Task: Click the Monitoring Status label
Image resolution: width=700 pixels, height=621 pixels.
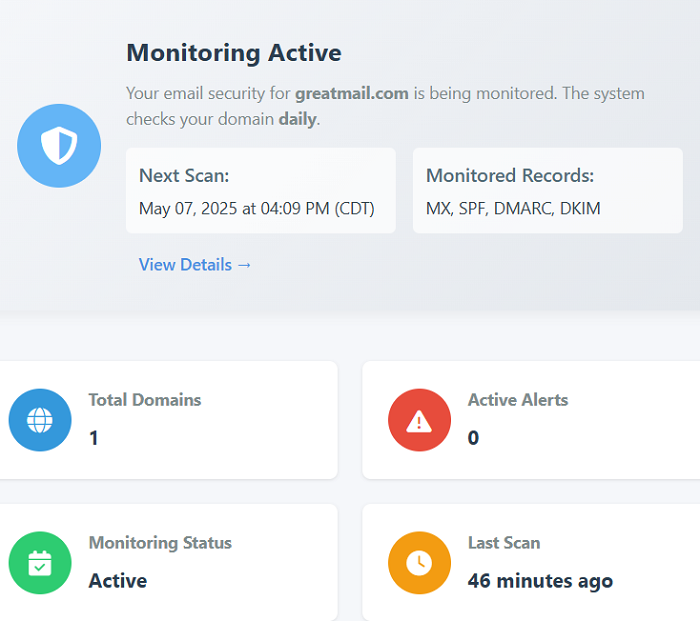Action: click(x=160, y=543)
